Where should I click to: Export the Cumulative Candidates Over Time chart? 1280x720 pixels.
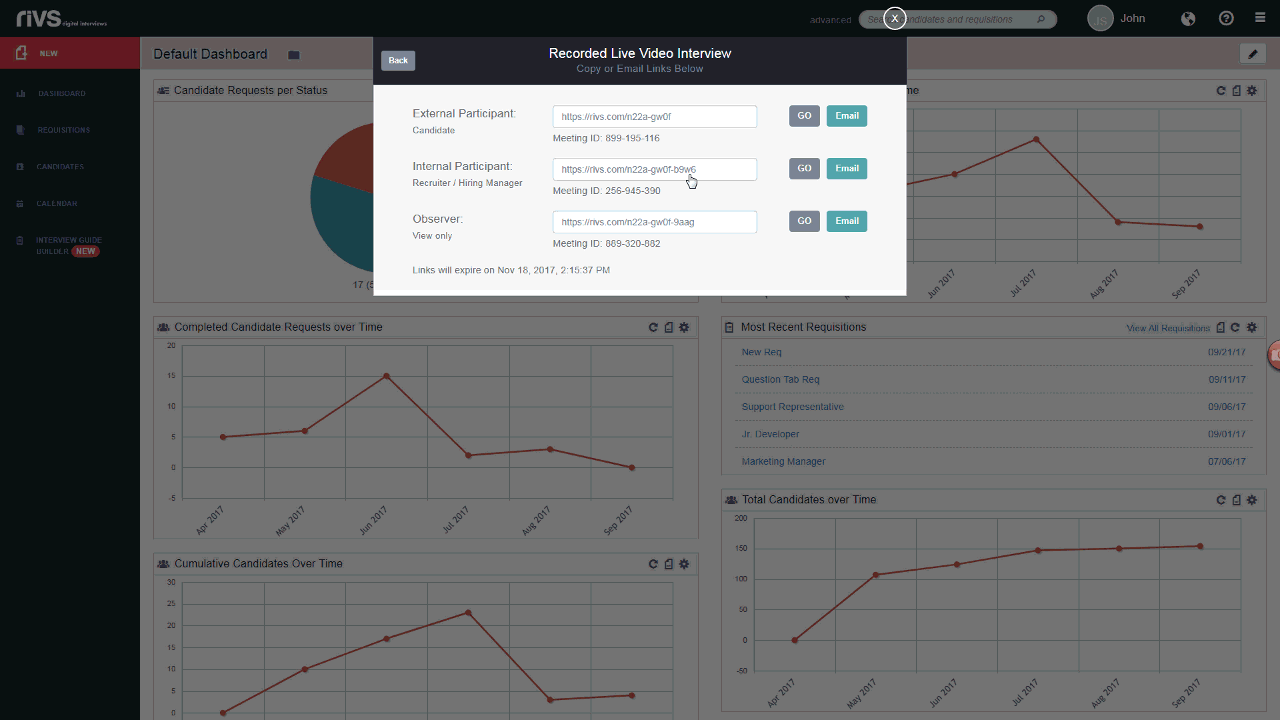(x=669, y=564)
